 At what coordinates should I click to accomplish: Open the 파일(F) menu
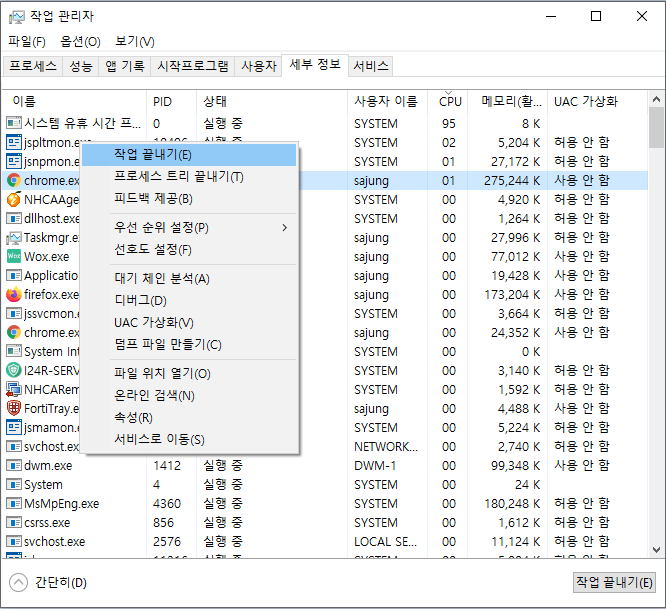27,42
